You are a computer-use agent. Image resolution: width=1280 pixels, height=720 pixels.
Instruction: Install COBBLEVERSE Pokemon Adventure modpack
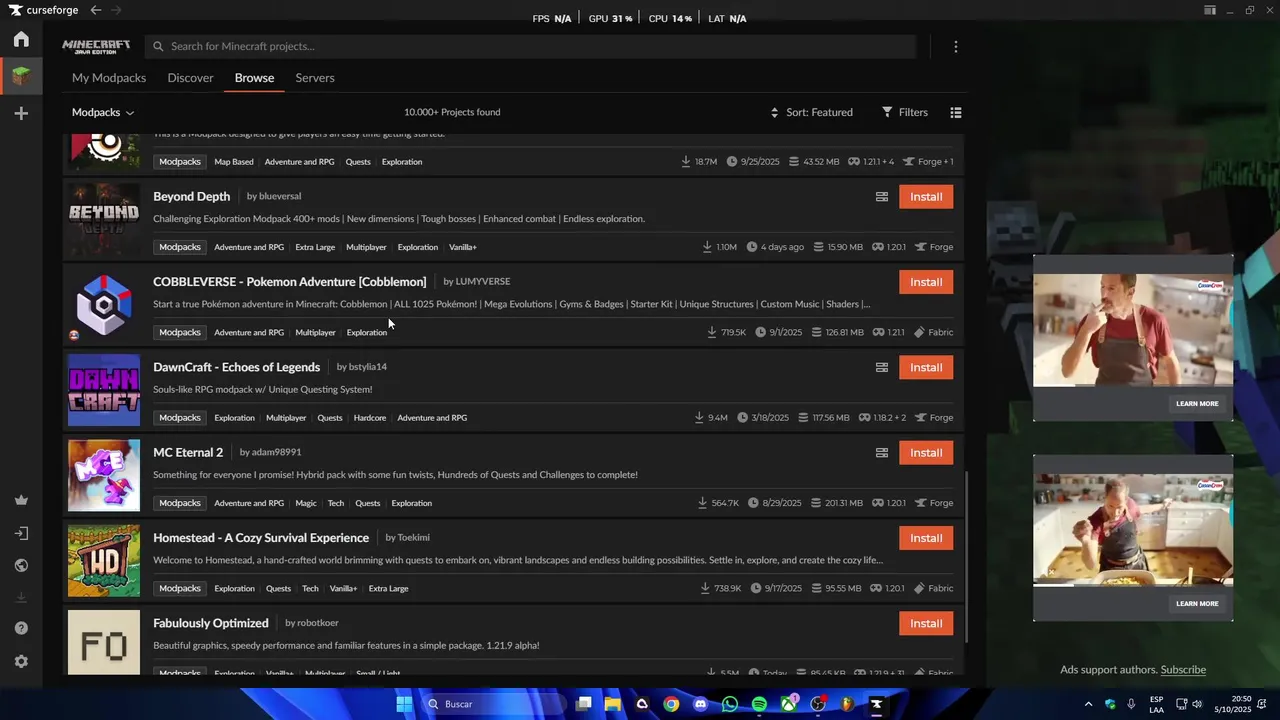coord(926,282)
